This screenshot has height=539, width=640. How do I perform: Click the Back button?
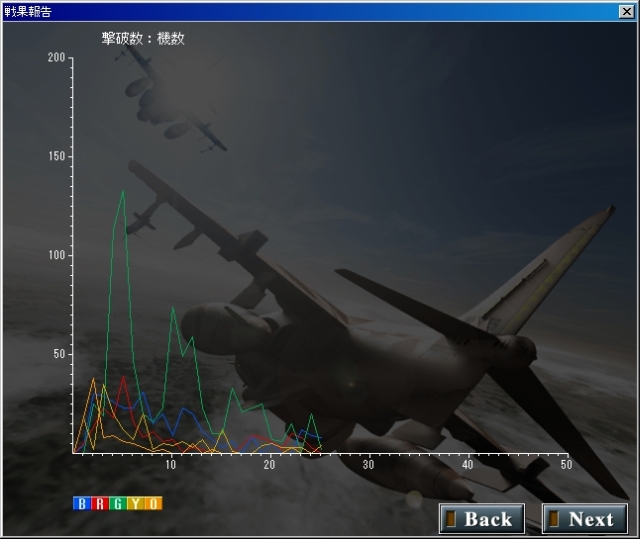pyautogui.click(x=482, y=519)
